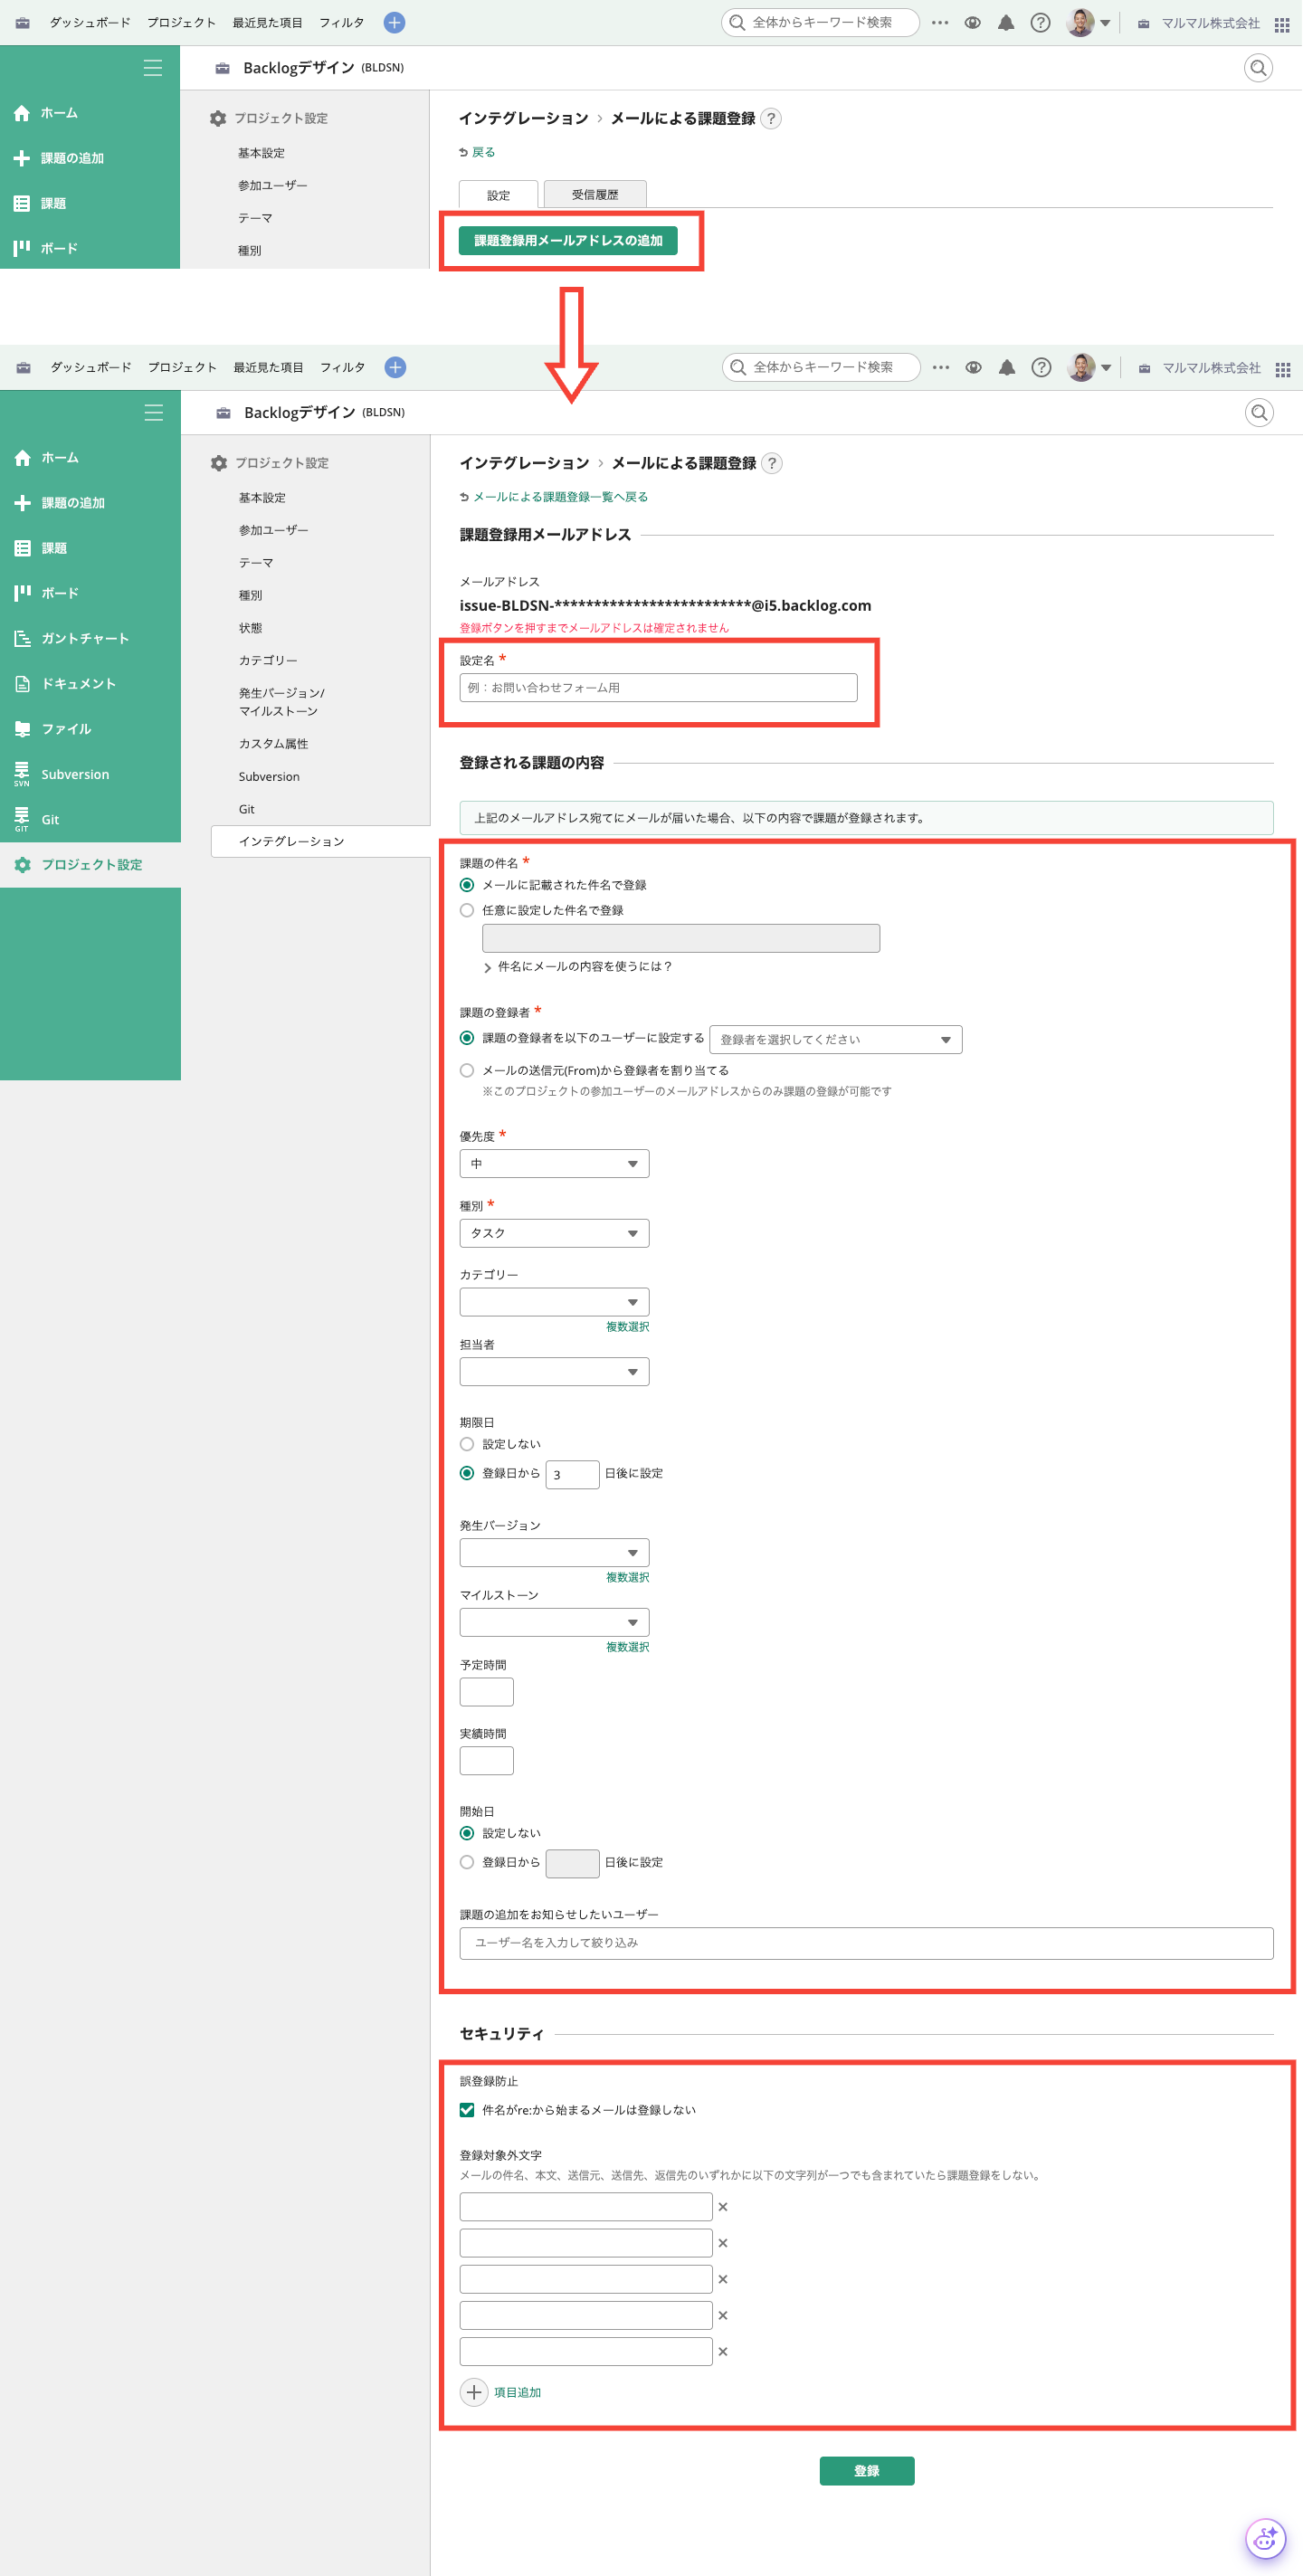
Task: Collapse sidebar via hamburger icon in lower screen
Action: [x=154, y=413]
